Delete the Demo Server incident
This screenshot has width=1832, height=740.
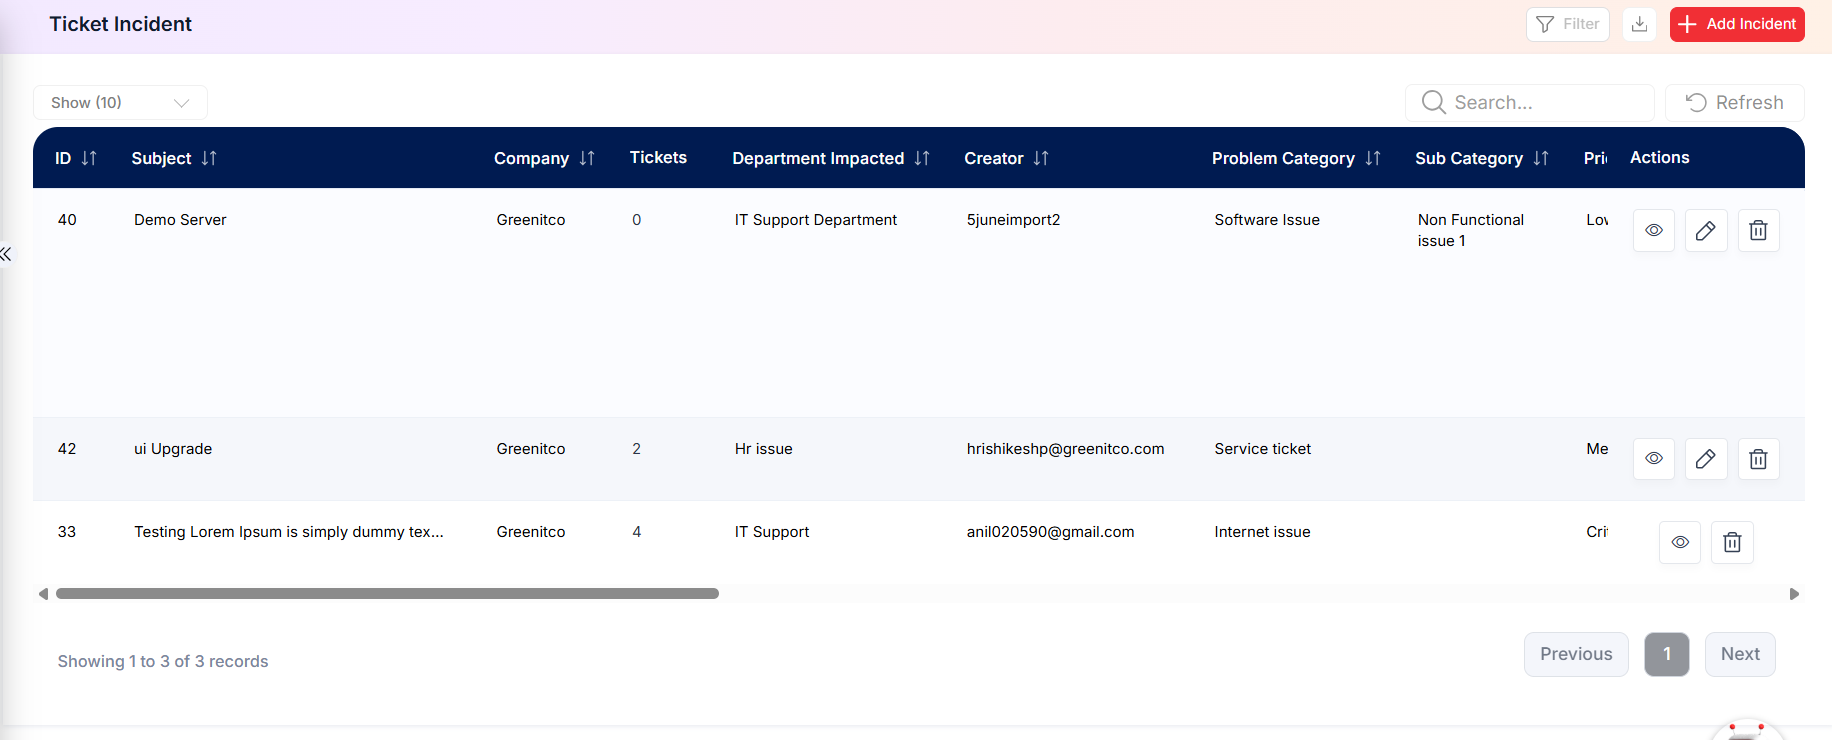(1758, 231)
